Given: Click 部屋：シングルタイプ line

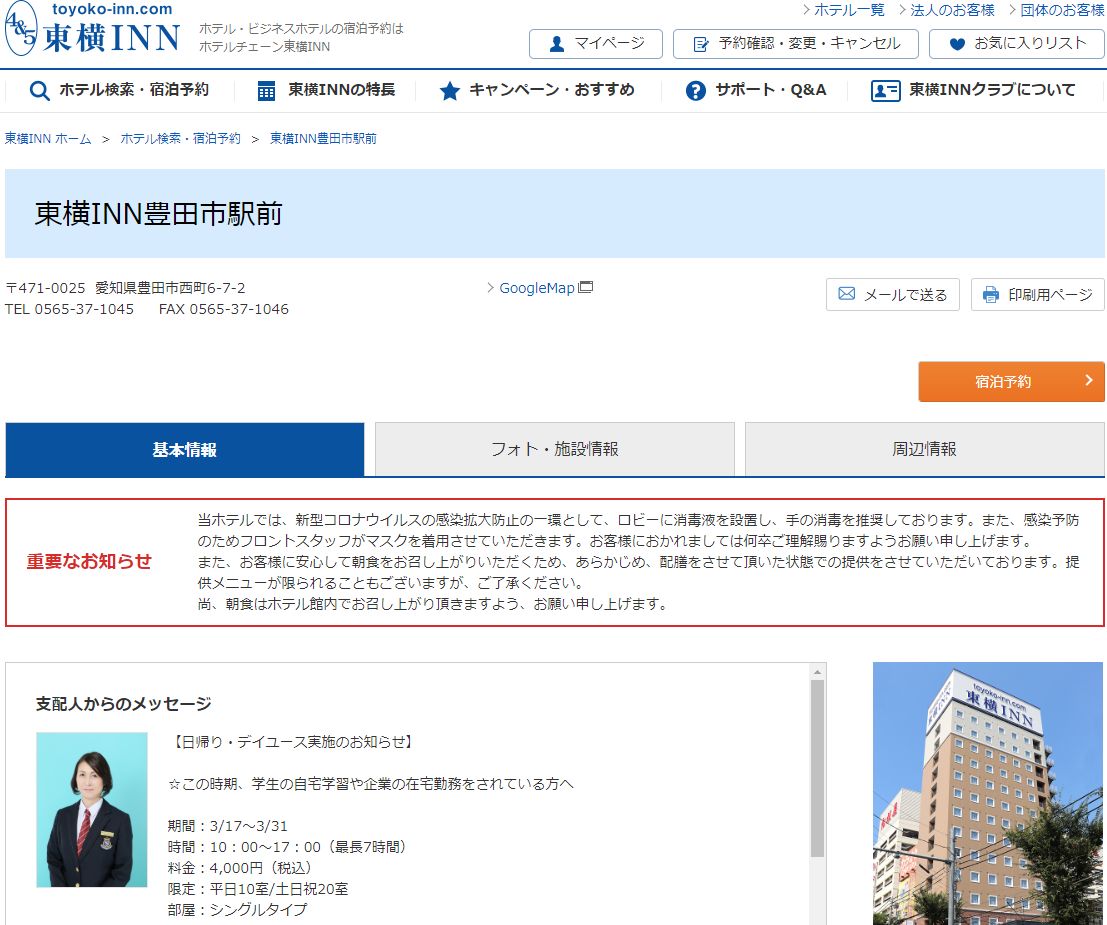Looking at the screenshot, I should pos(237,910).
